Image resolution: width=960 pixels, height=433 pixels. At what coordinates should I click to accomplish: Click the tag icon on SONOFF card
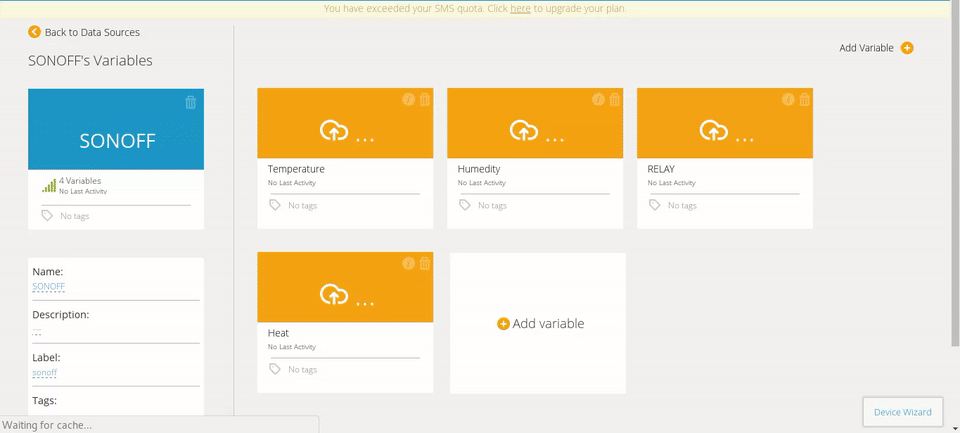(x=47, y=216)
